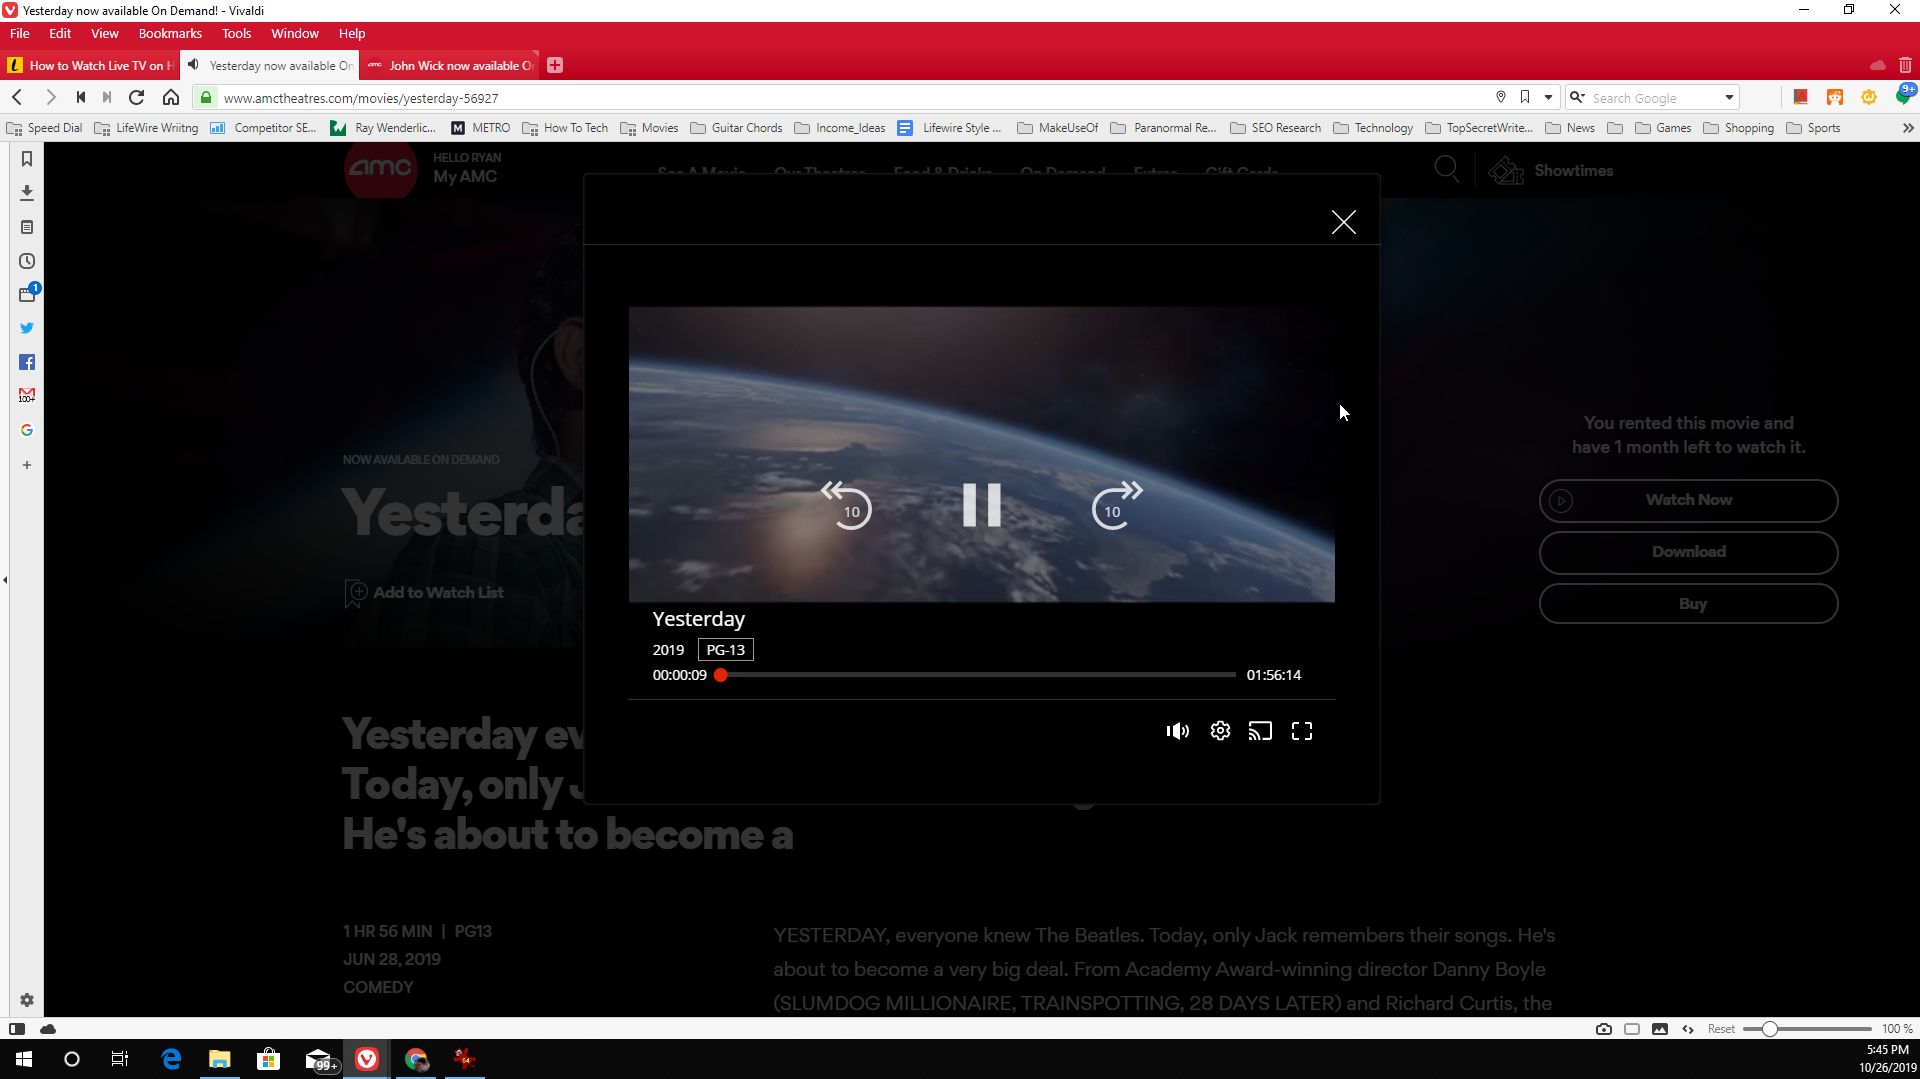
Task: Open the Movies bookmark folder
Action: [x=649, y=128]
